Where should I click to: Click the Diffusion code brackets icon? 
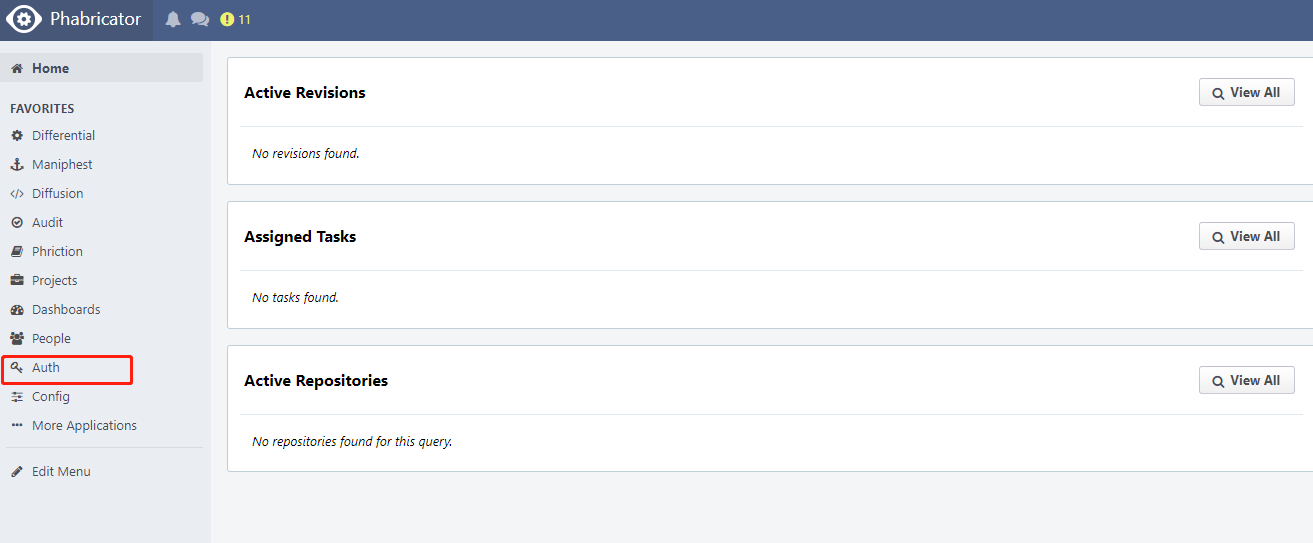click(17, 193)
